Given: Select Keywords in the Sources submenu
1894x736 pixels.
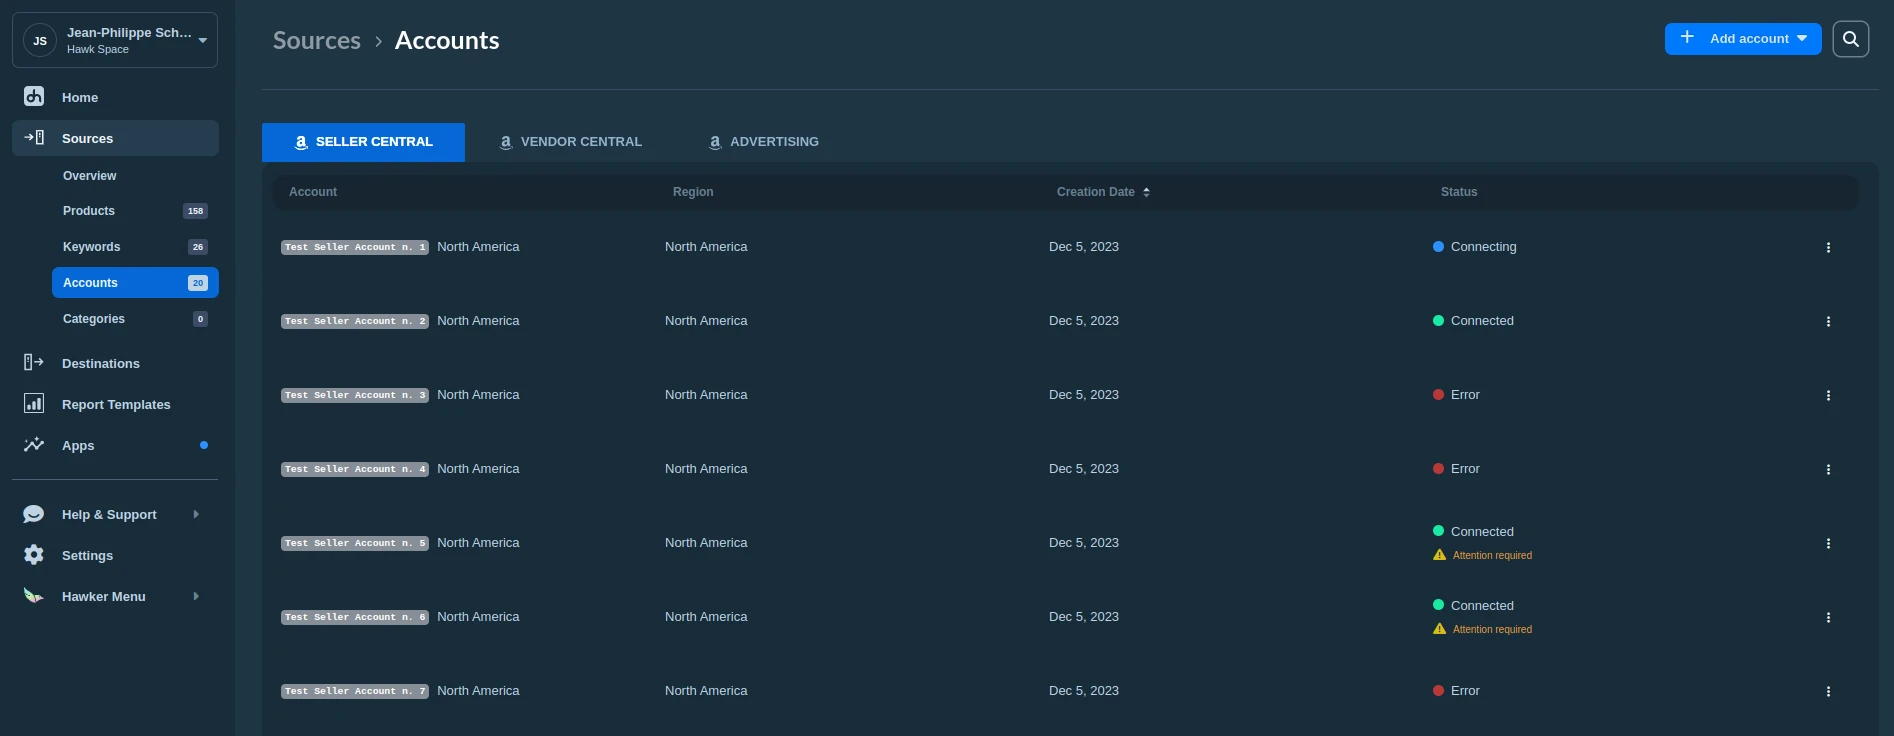Looking at the screenshot, I should pos(91,247).
